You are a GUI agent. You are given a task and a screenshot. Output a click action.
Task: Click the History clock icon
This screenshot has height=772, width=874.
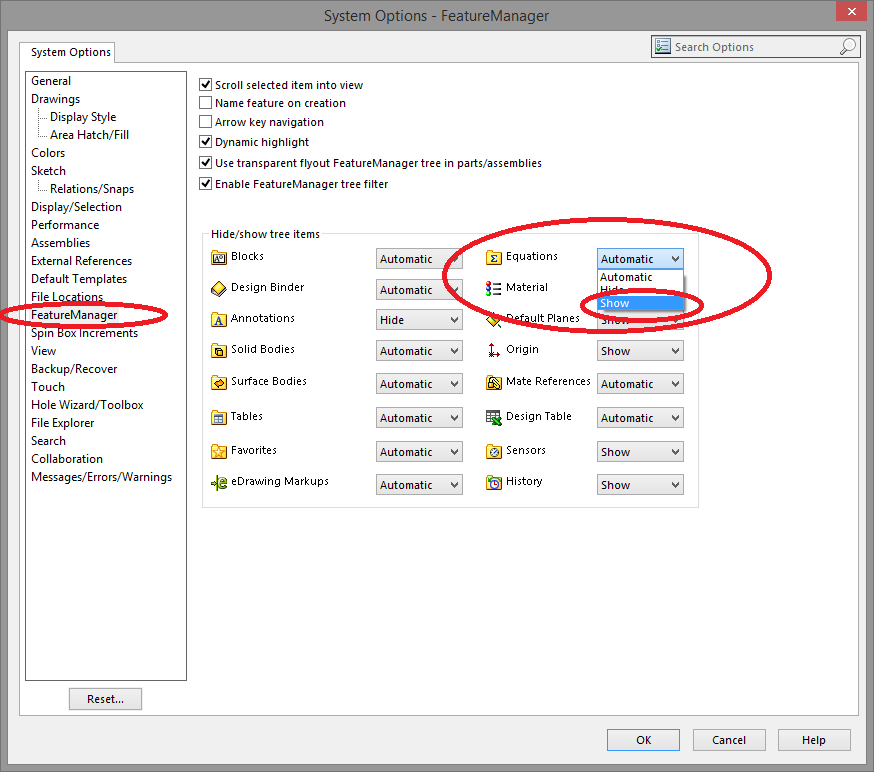(x=493, y=483)
